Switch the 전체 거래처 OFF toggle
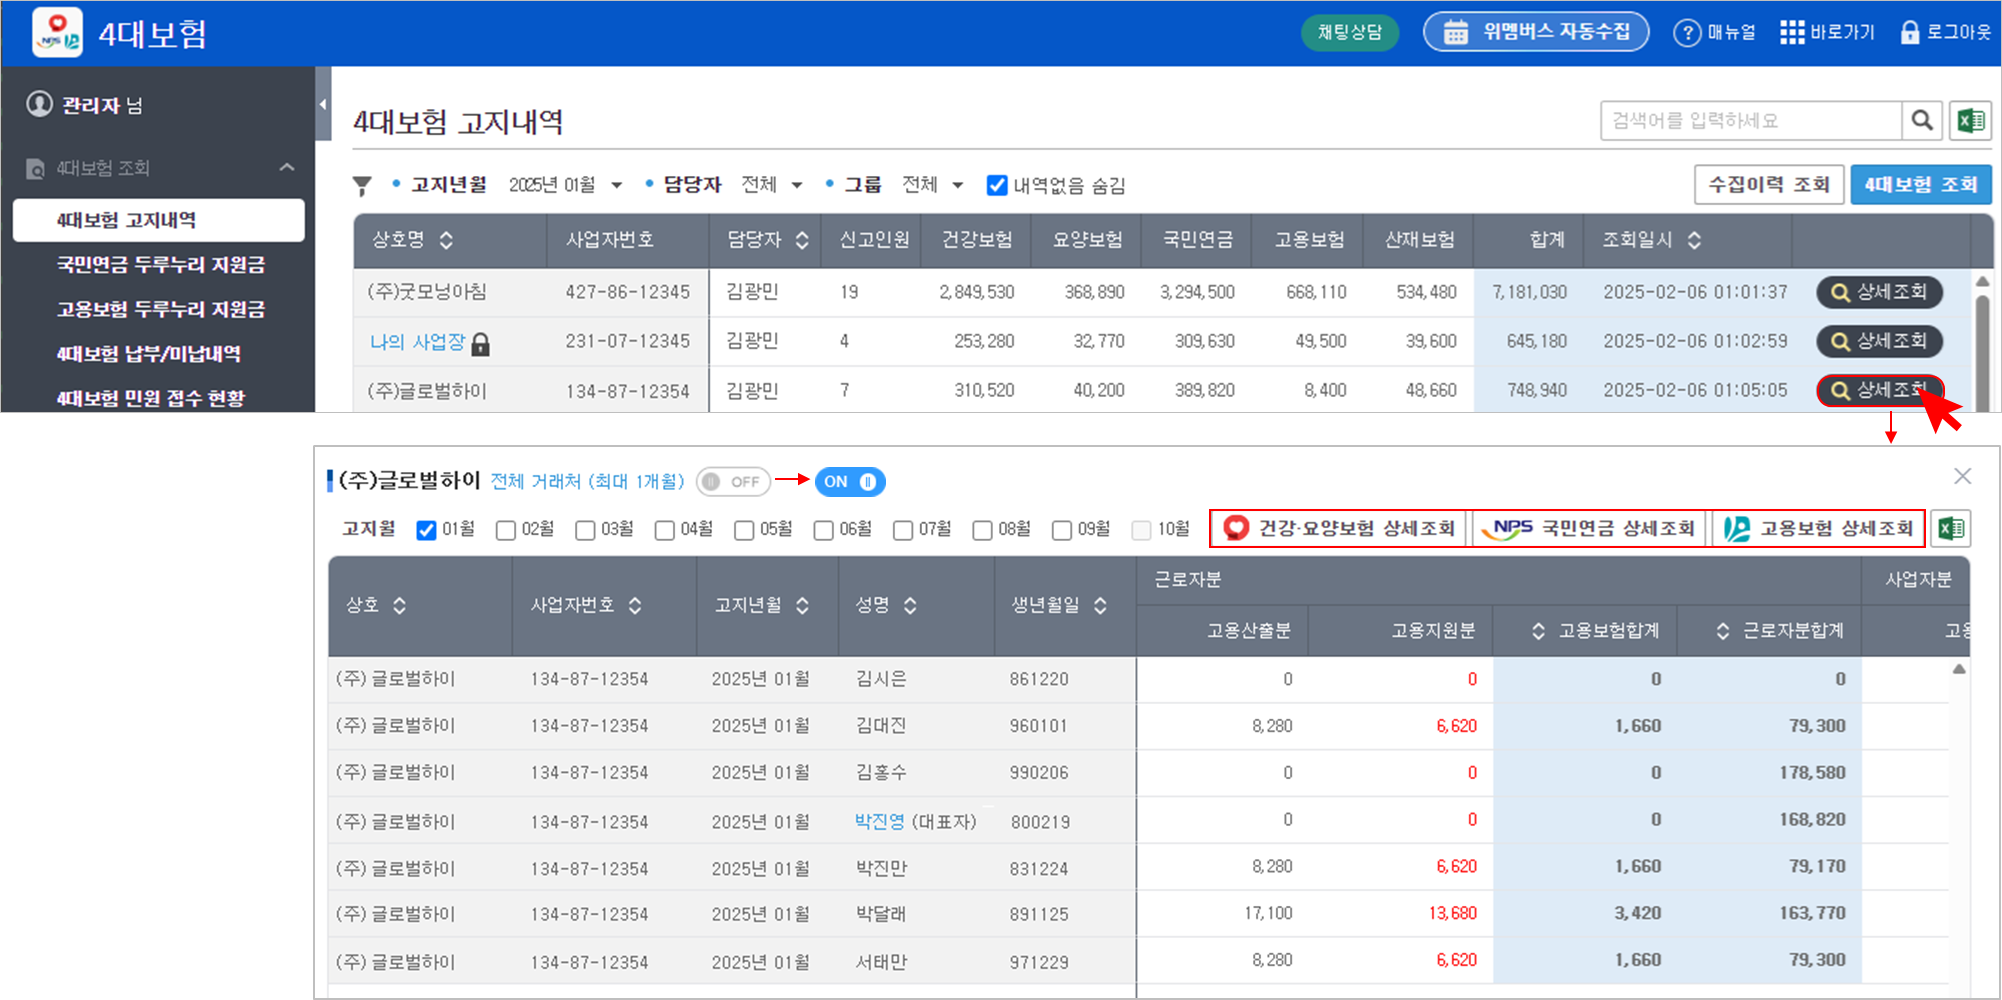Image resolution: width=2002 pixels, height=1000 pixels. point(733,482)
